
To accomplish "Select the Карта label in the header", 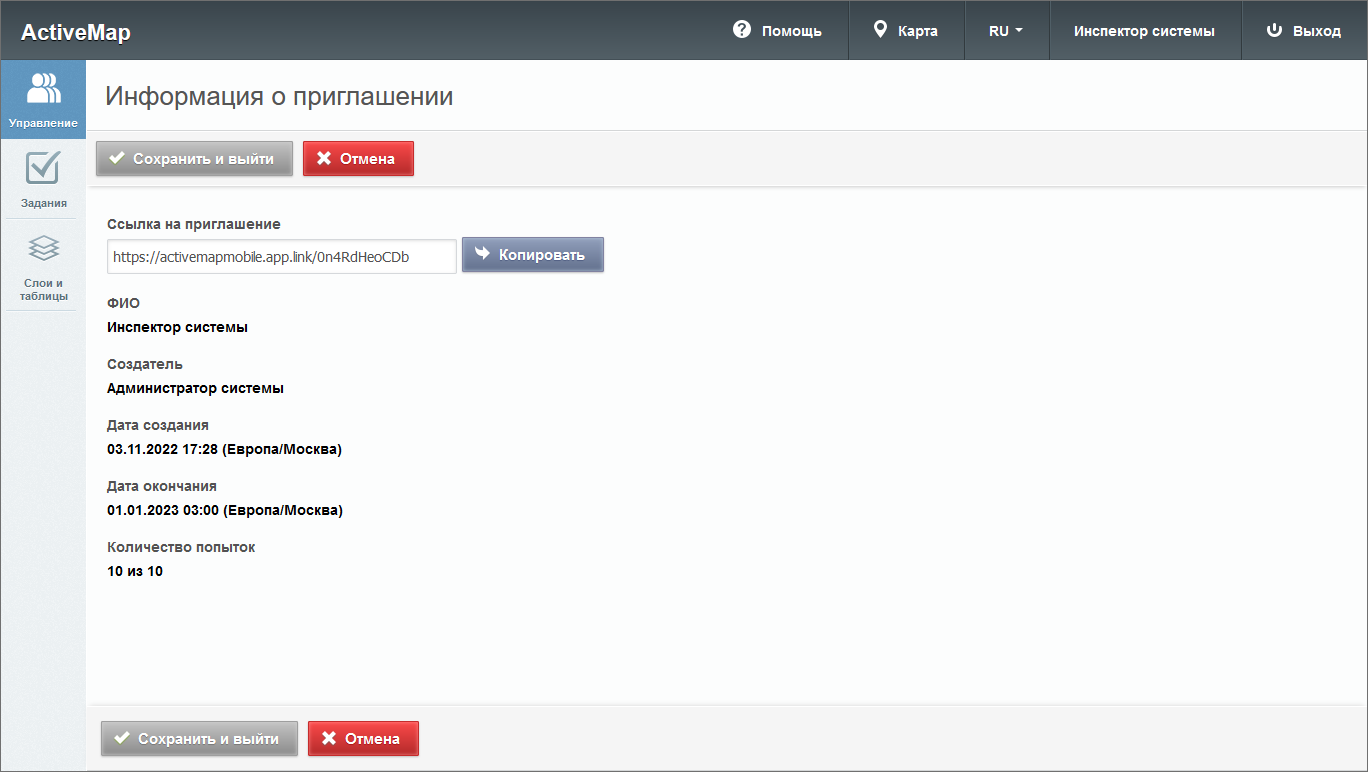I will 917,31.
